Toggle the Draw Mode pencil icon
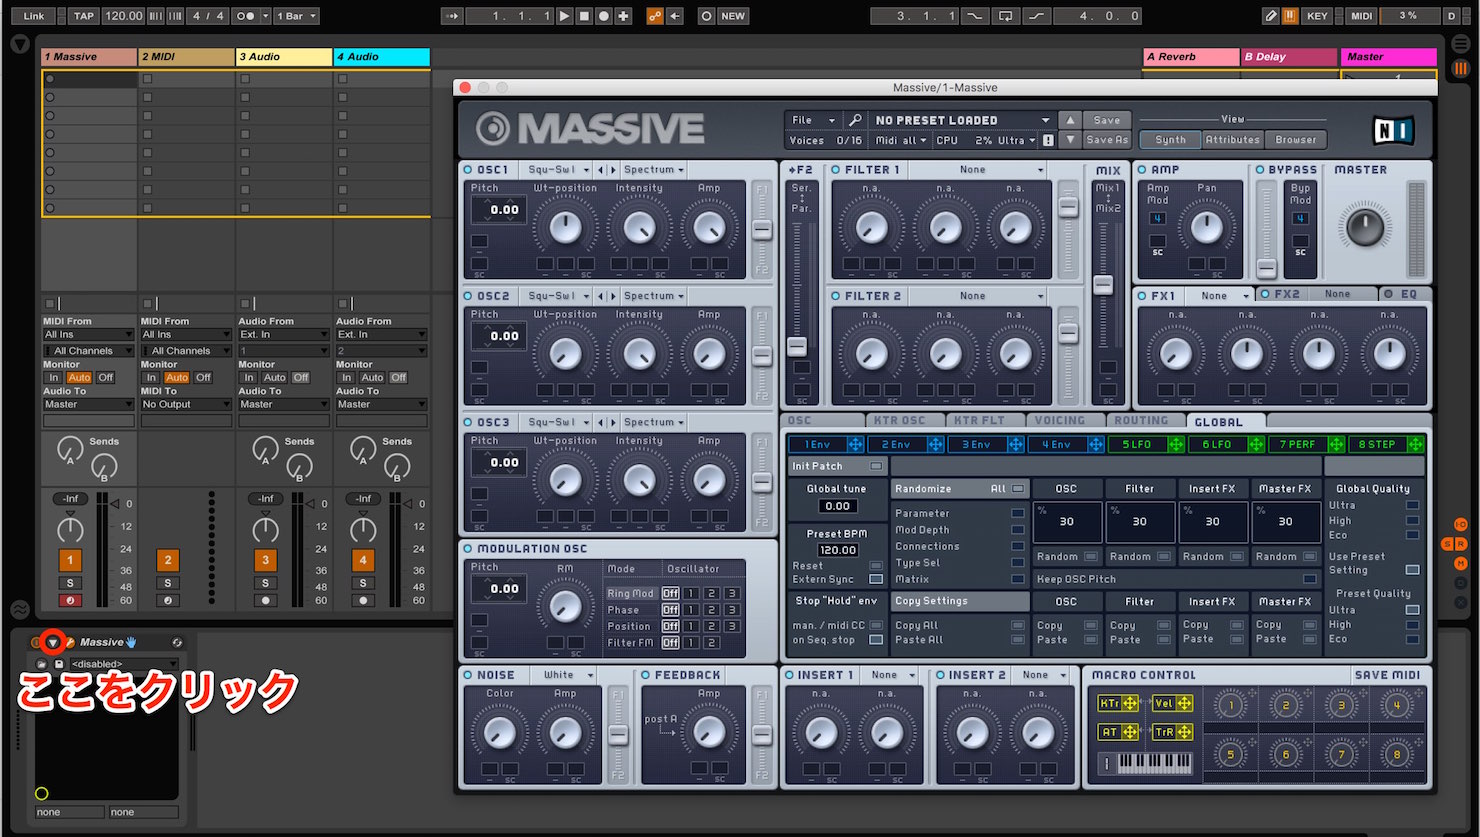 point(1271,16)
